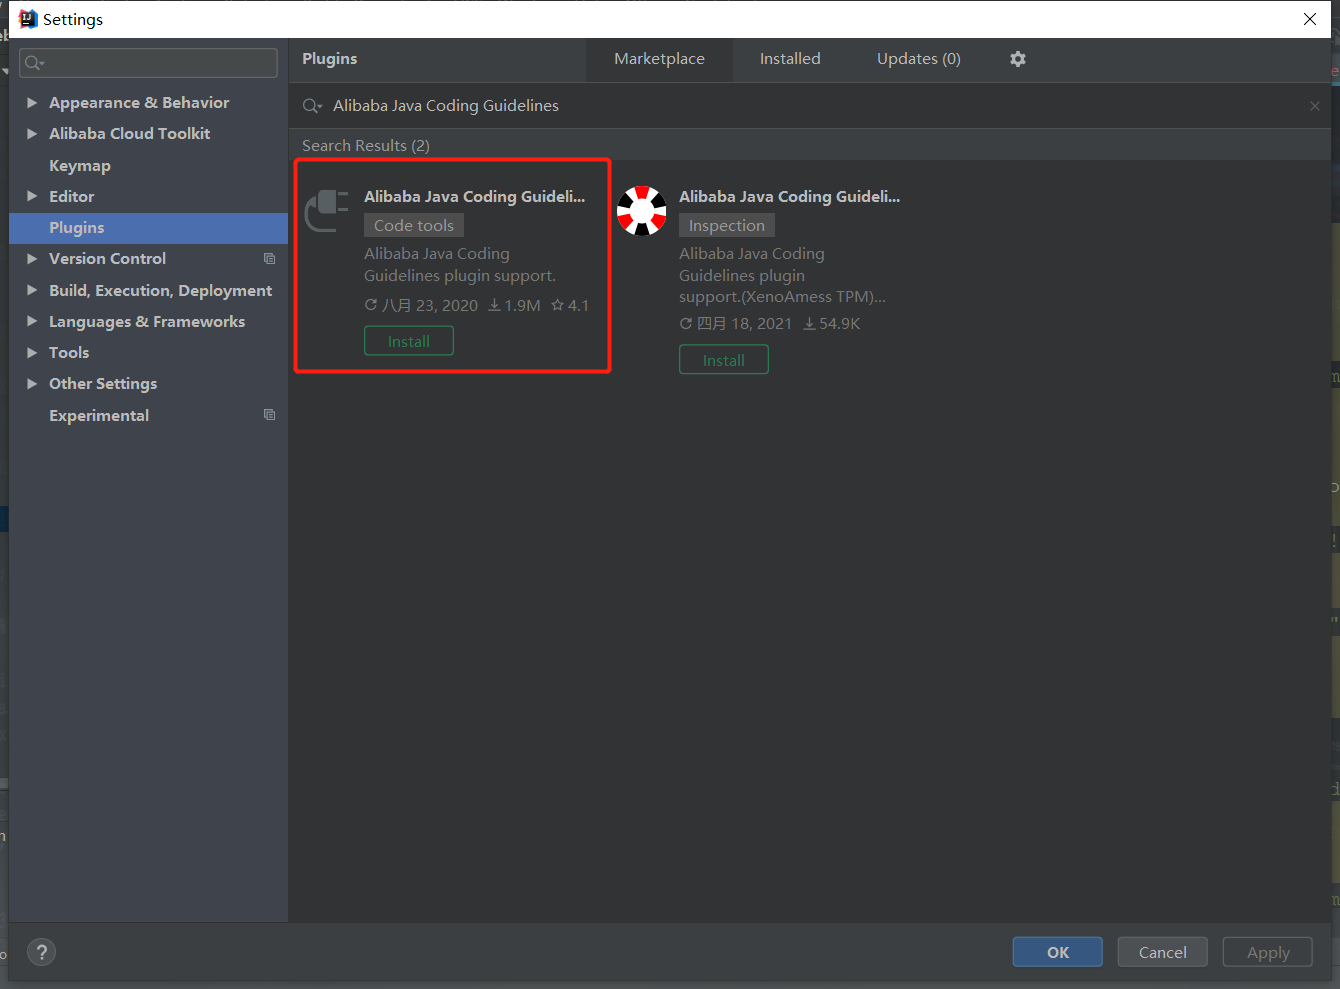Switch to the Installed tab

tap(790, 59)
